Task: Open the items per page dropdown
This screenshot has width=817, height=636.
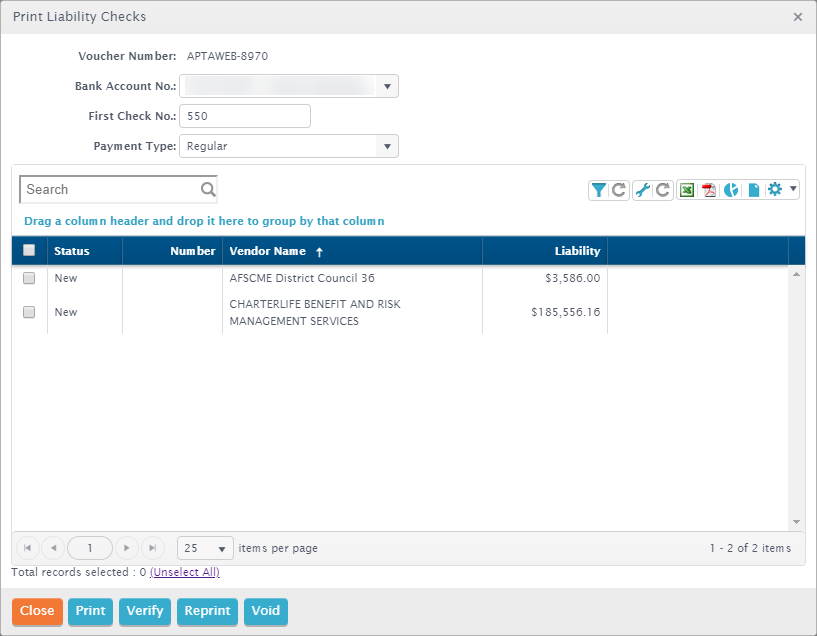Action: (x=221, y=548)
